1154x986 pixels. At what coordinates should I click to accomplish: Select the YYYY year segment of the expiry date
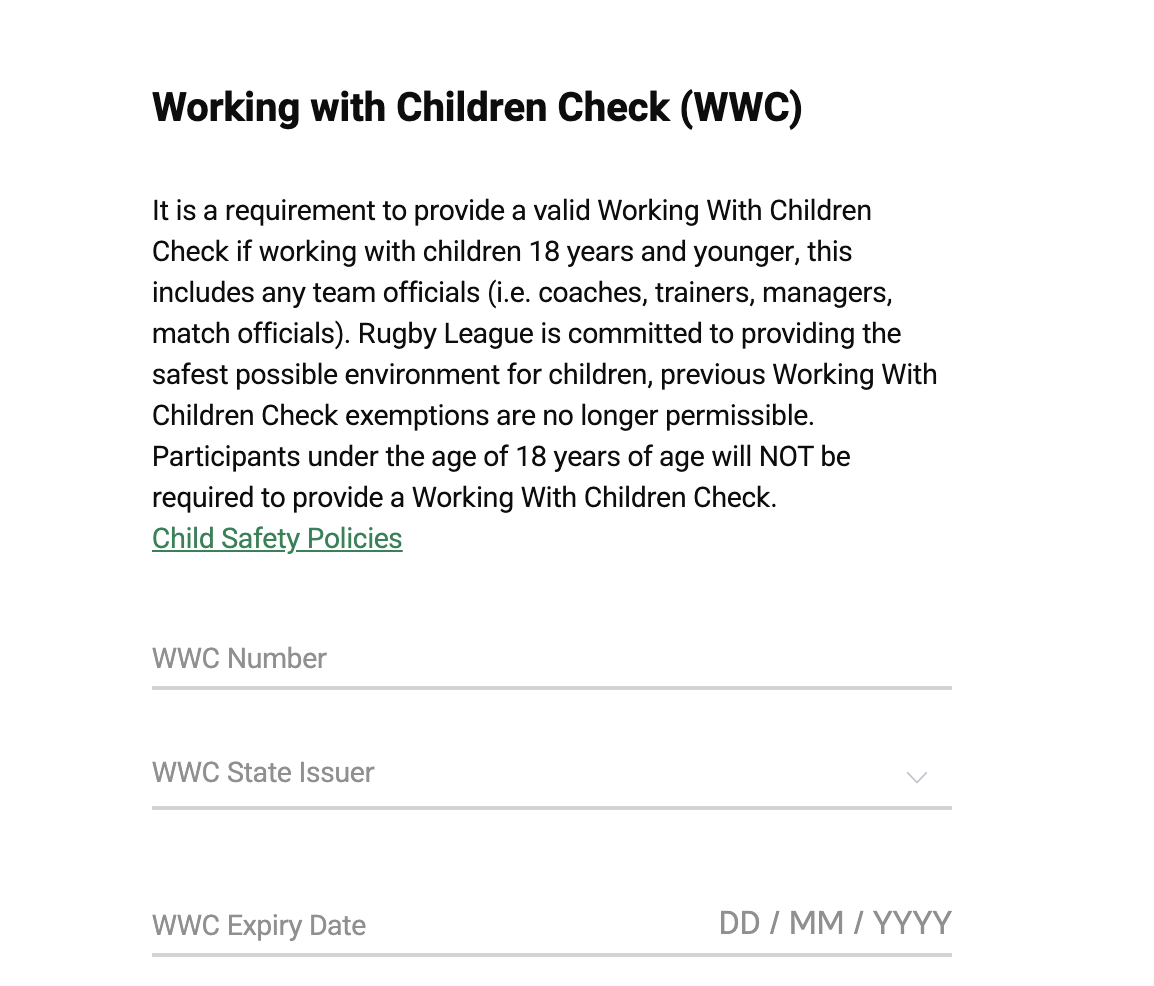tap(912, 923)
